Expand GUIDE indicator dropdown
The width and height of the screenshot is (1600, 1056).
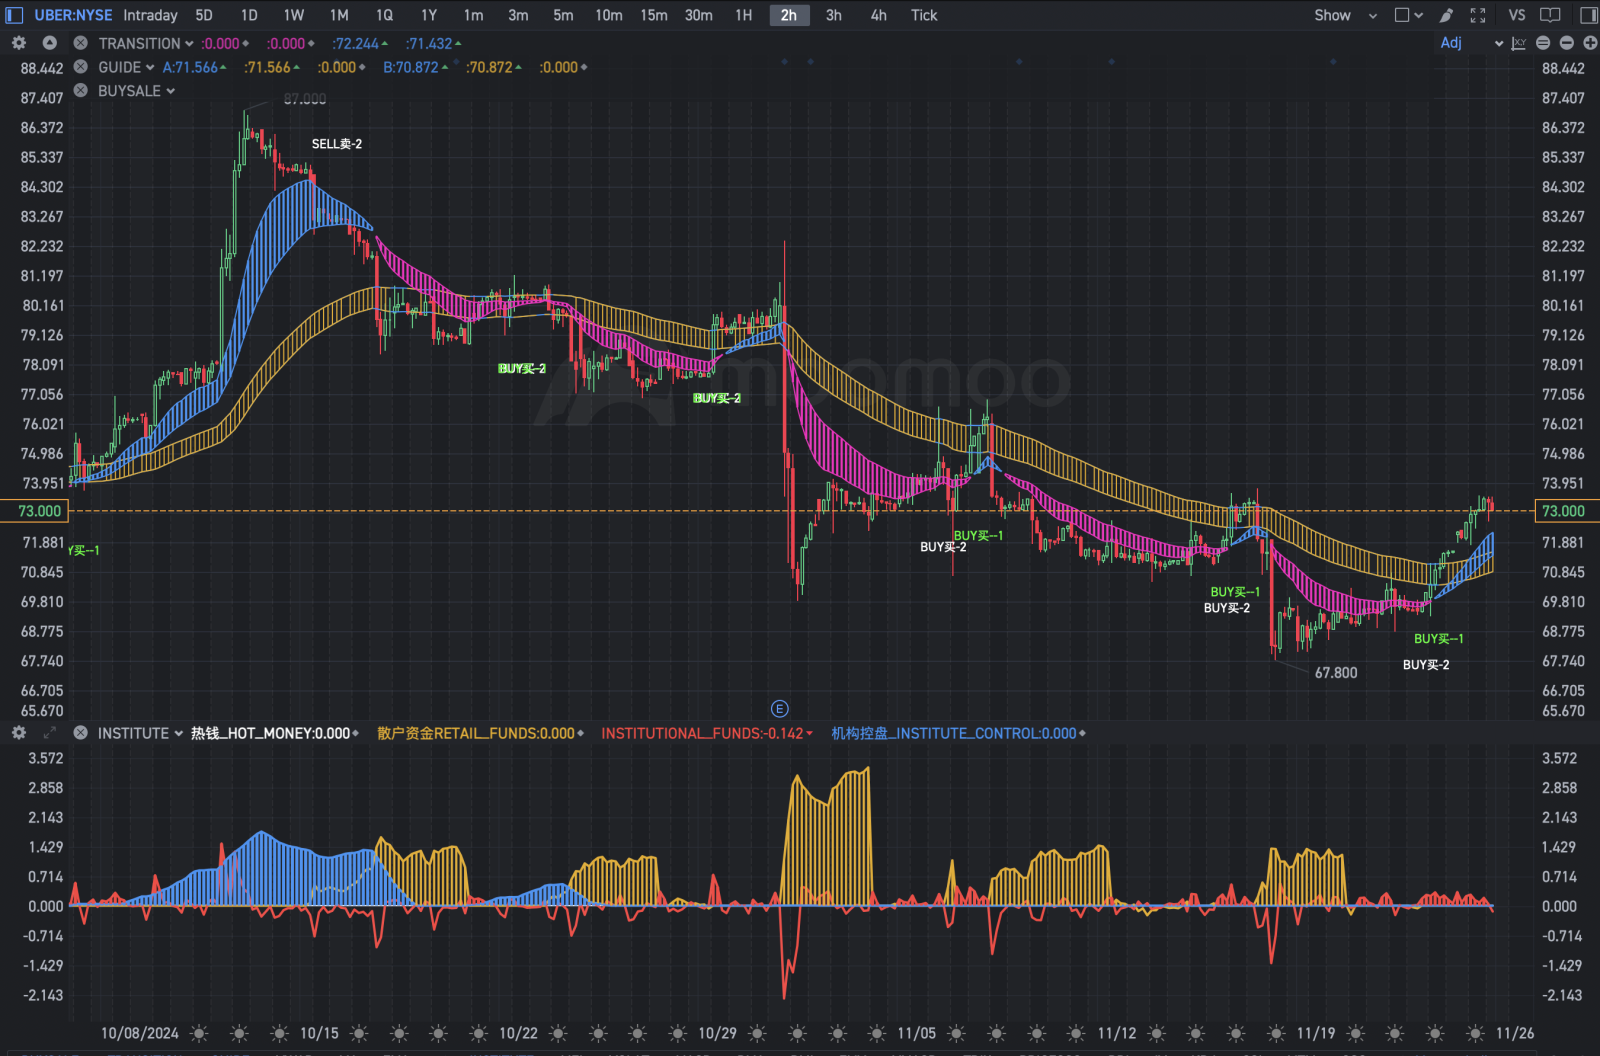[x=150, y=67]
